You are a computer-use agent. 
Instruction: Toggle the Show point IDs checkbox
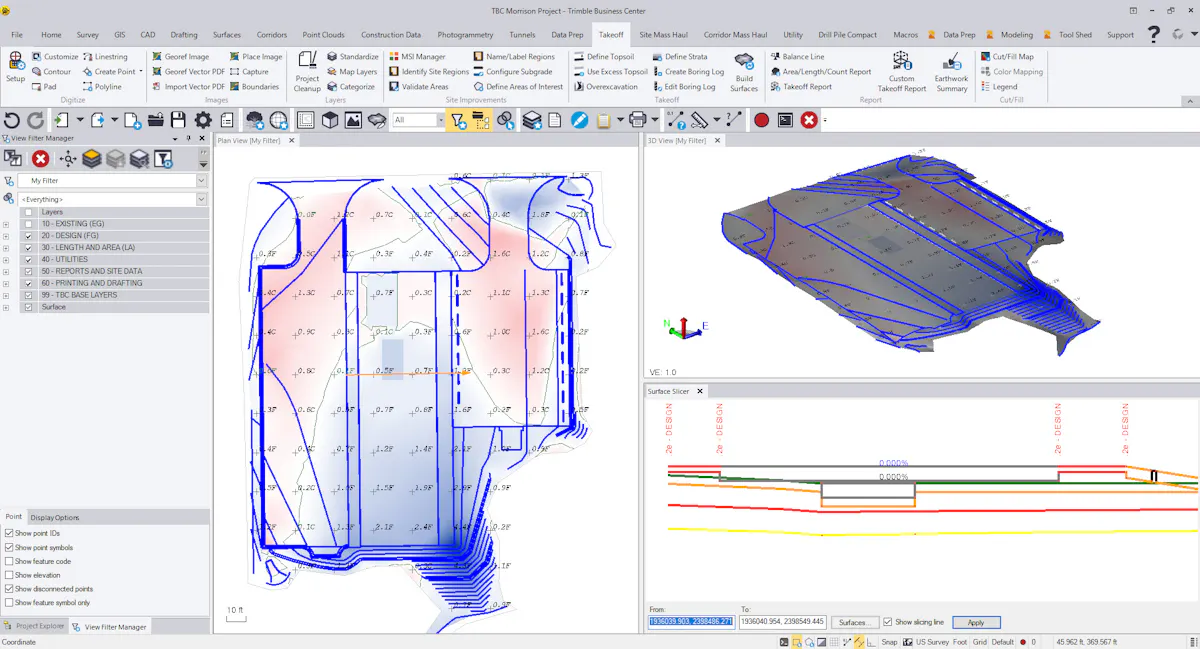click(x=9, y=534)
